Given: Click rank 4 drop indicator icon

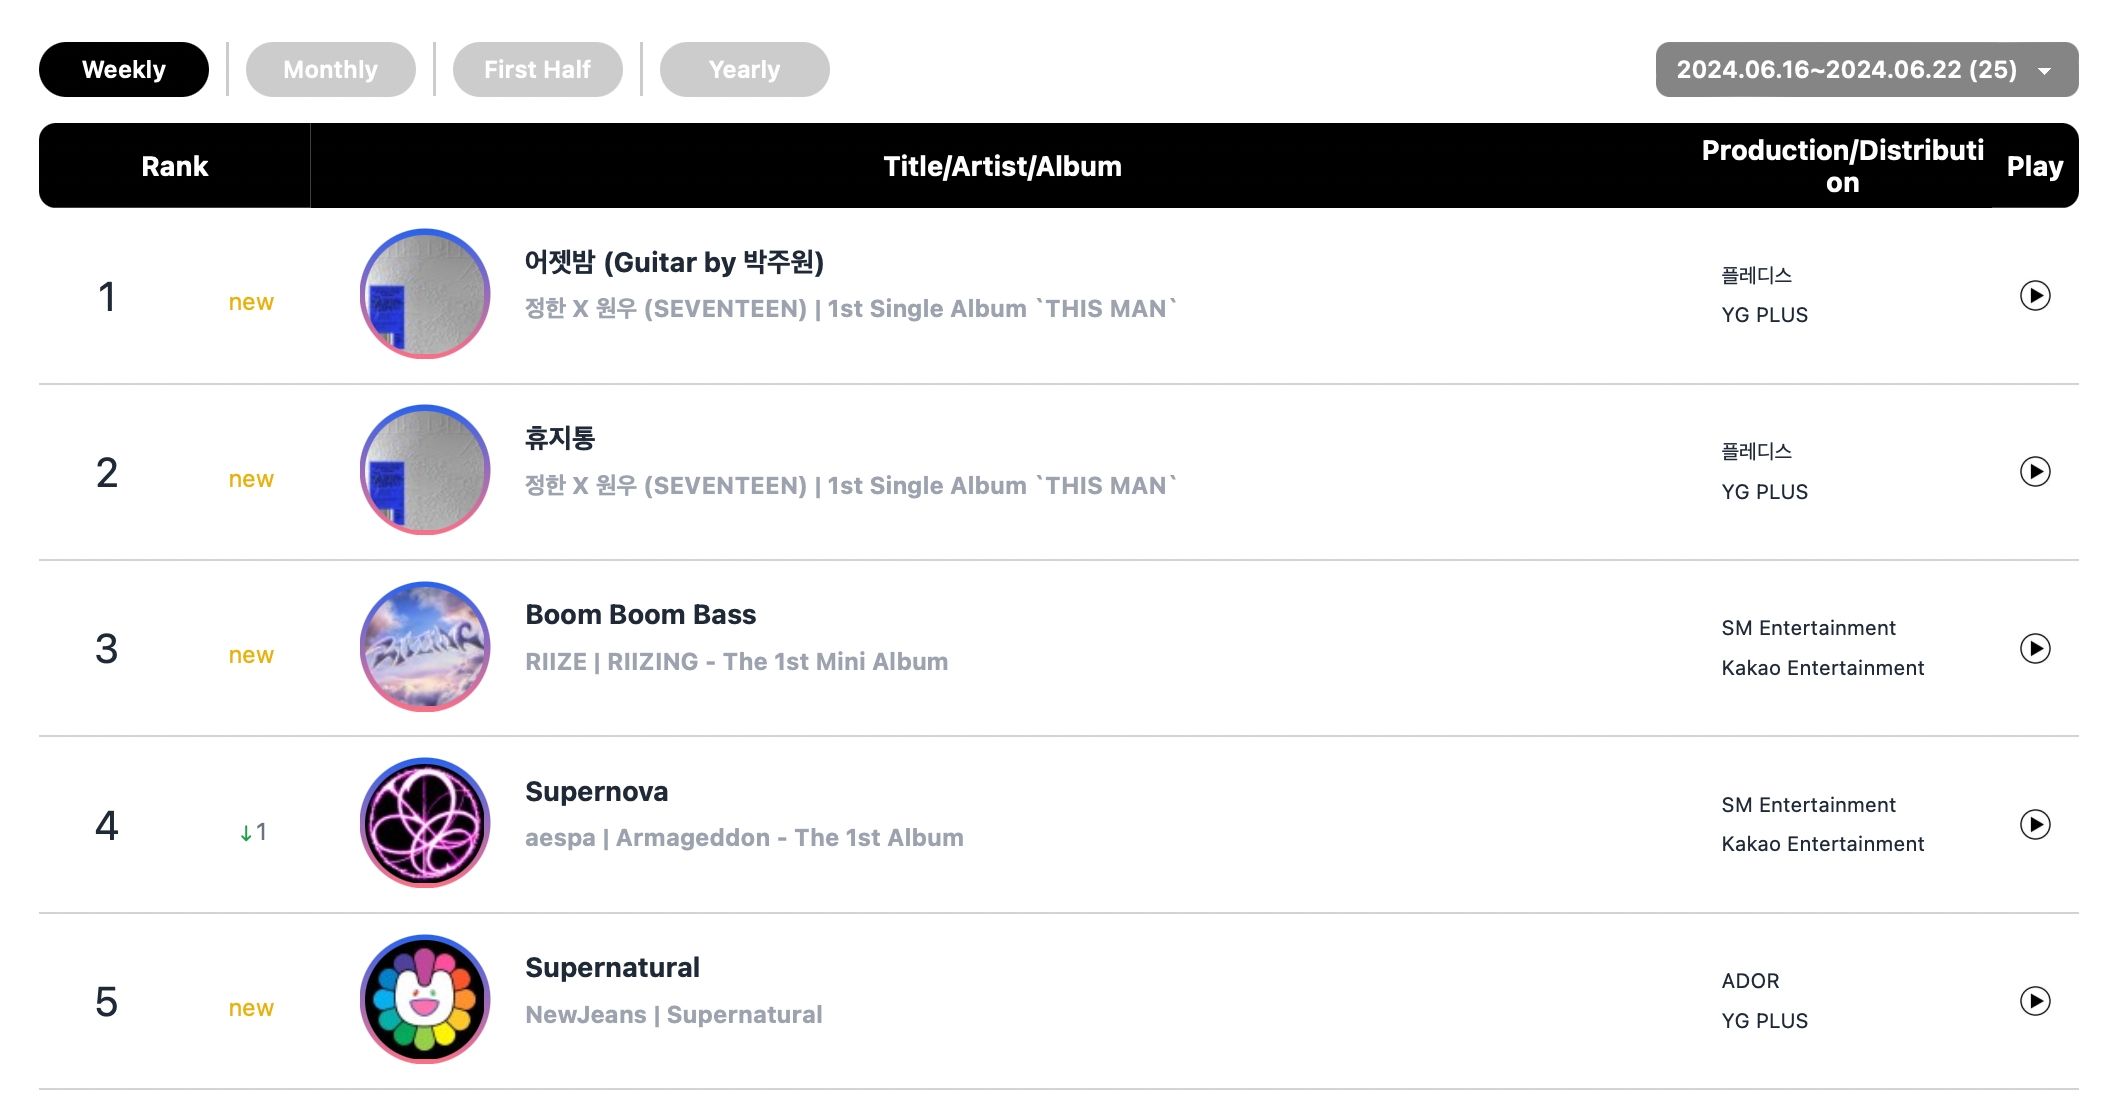Looking at the screenshot, I should tap(240, 831).
